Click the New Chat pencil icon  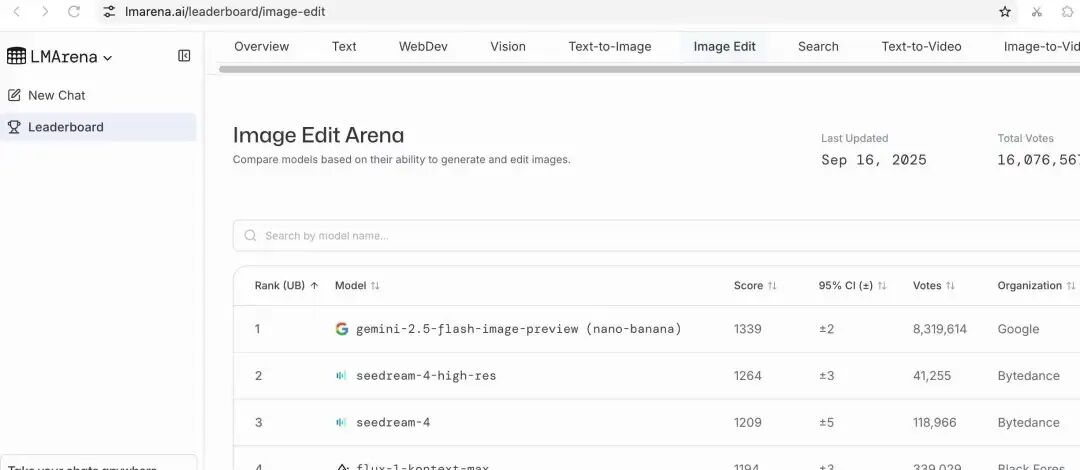click(x=14, y=95)
